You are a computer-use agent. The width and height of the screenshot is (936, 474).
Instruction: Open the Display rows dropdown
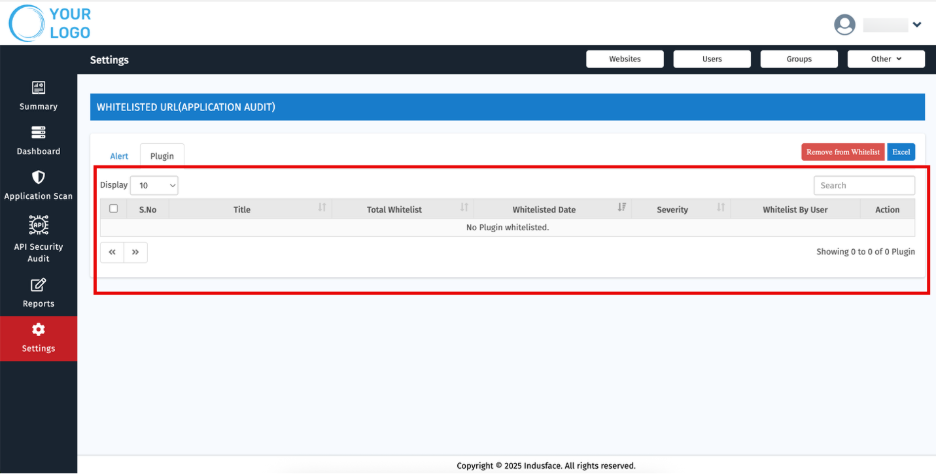(x=154, y=186)
